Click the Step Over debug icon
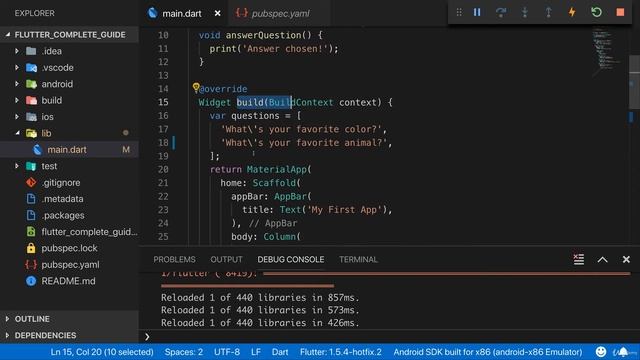 pos(501,12)
